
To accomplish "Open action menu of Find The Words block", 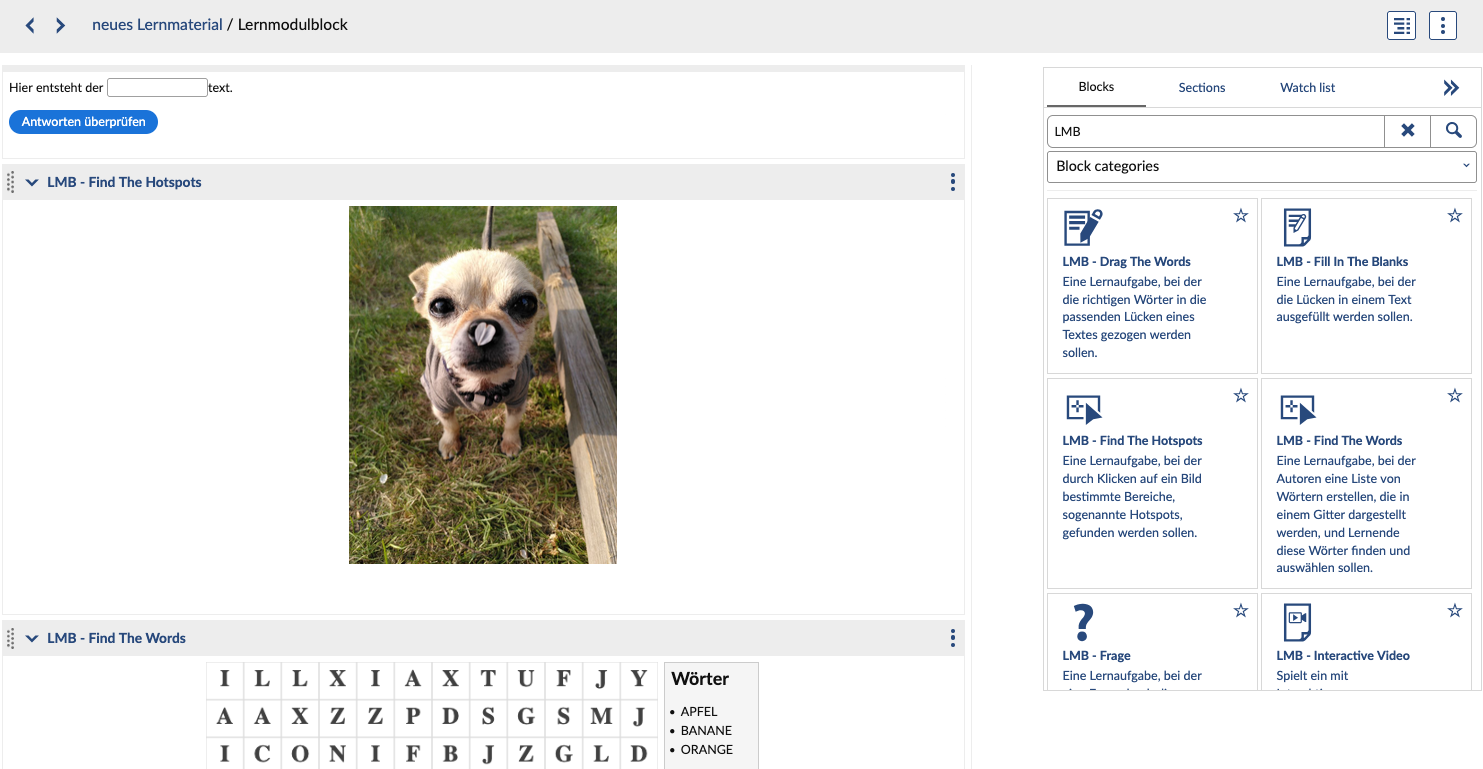I will coord(952,638).
